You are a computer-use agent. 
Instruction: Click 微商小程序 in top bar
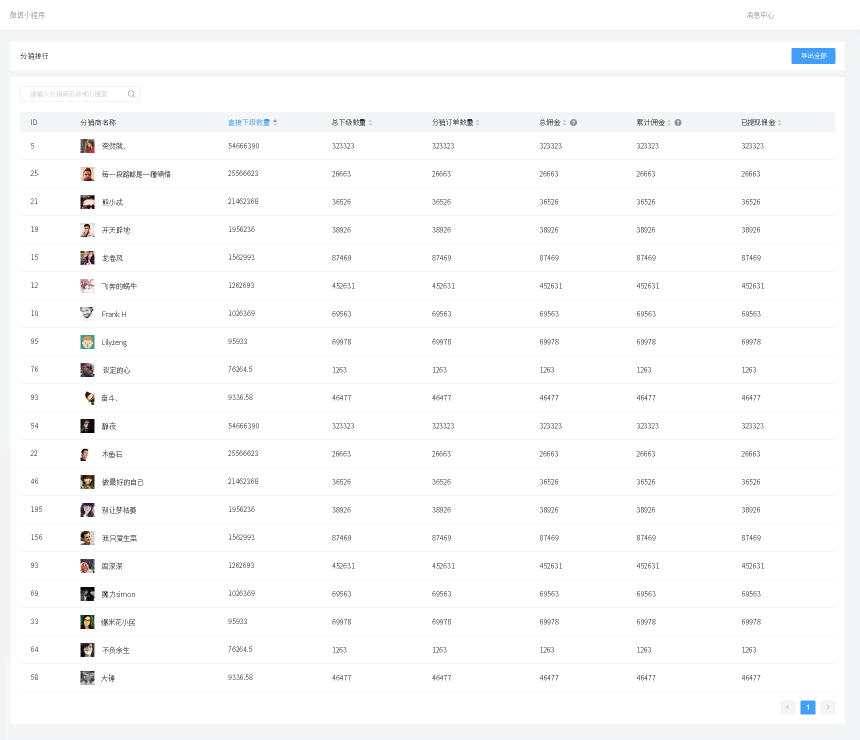(x=27, y=15)
